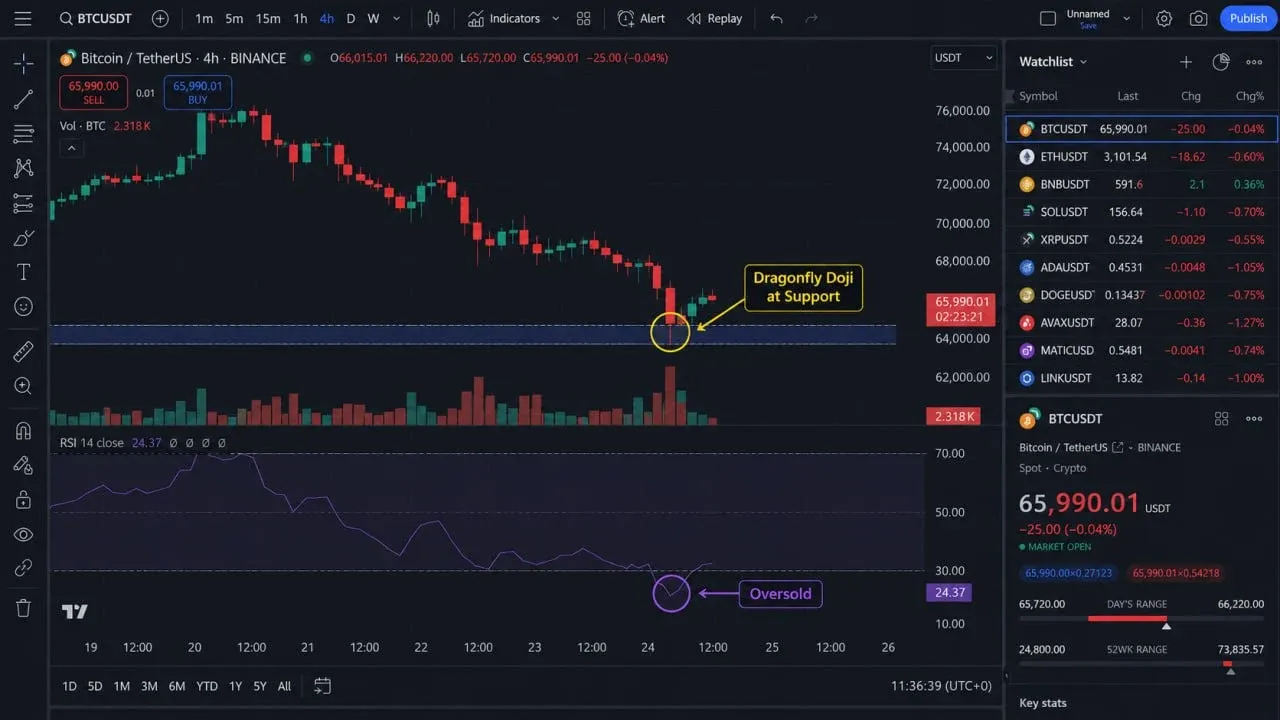Remove drawings with trash icon

pyautogui.click(x=23, y=608)
